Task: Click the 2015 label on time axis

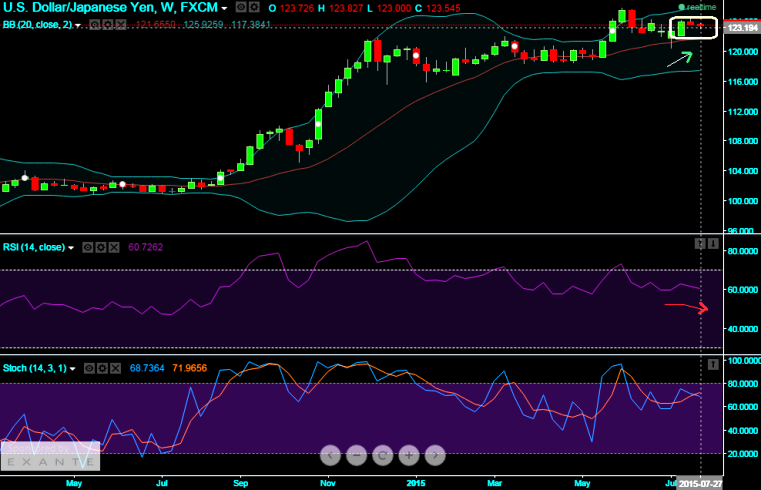Action: (416, 483)
